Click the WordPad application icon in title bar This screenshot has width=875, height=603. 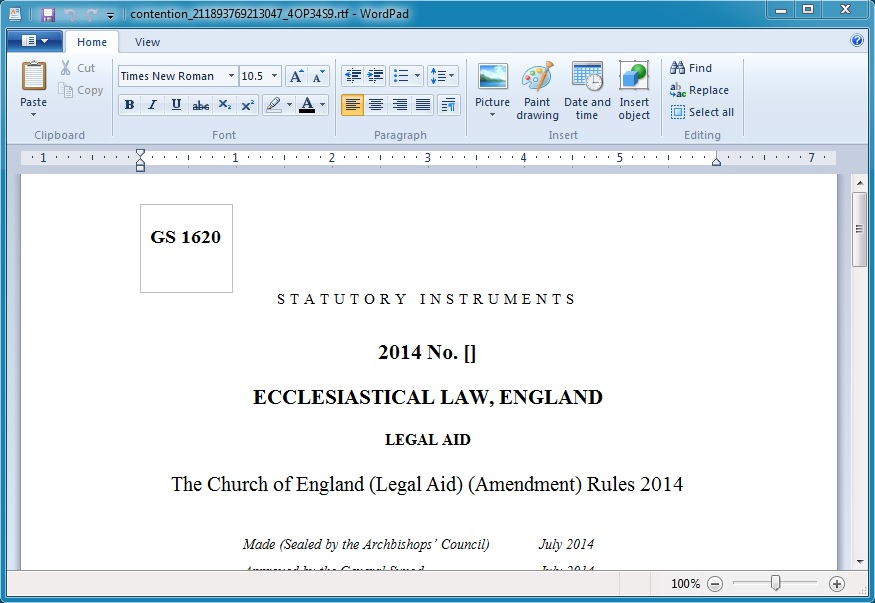[15, 14]
